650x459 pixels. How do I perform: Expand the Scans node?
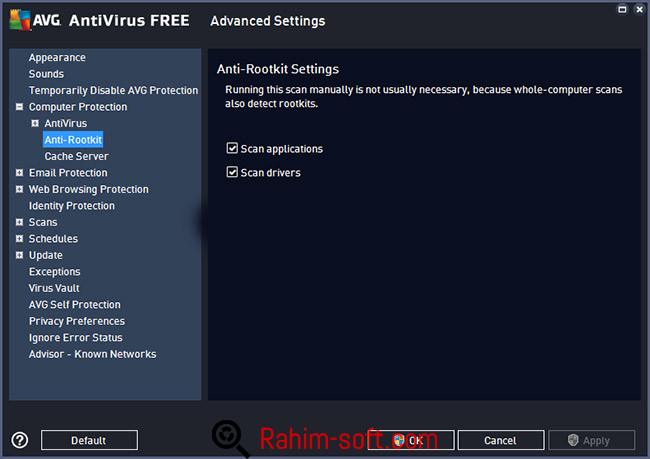(x=19, y=222)
